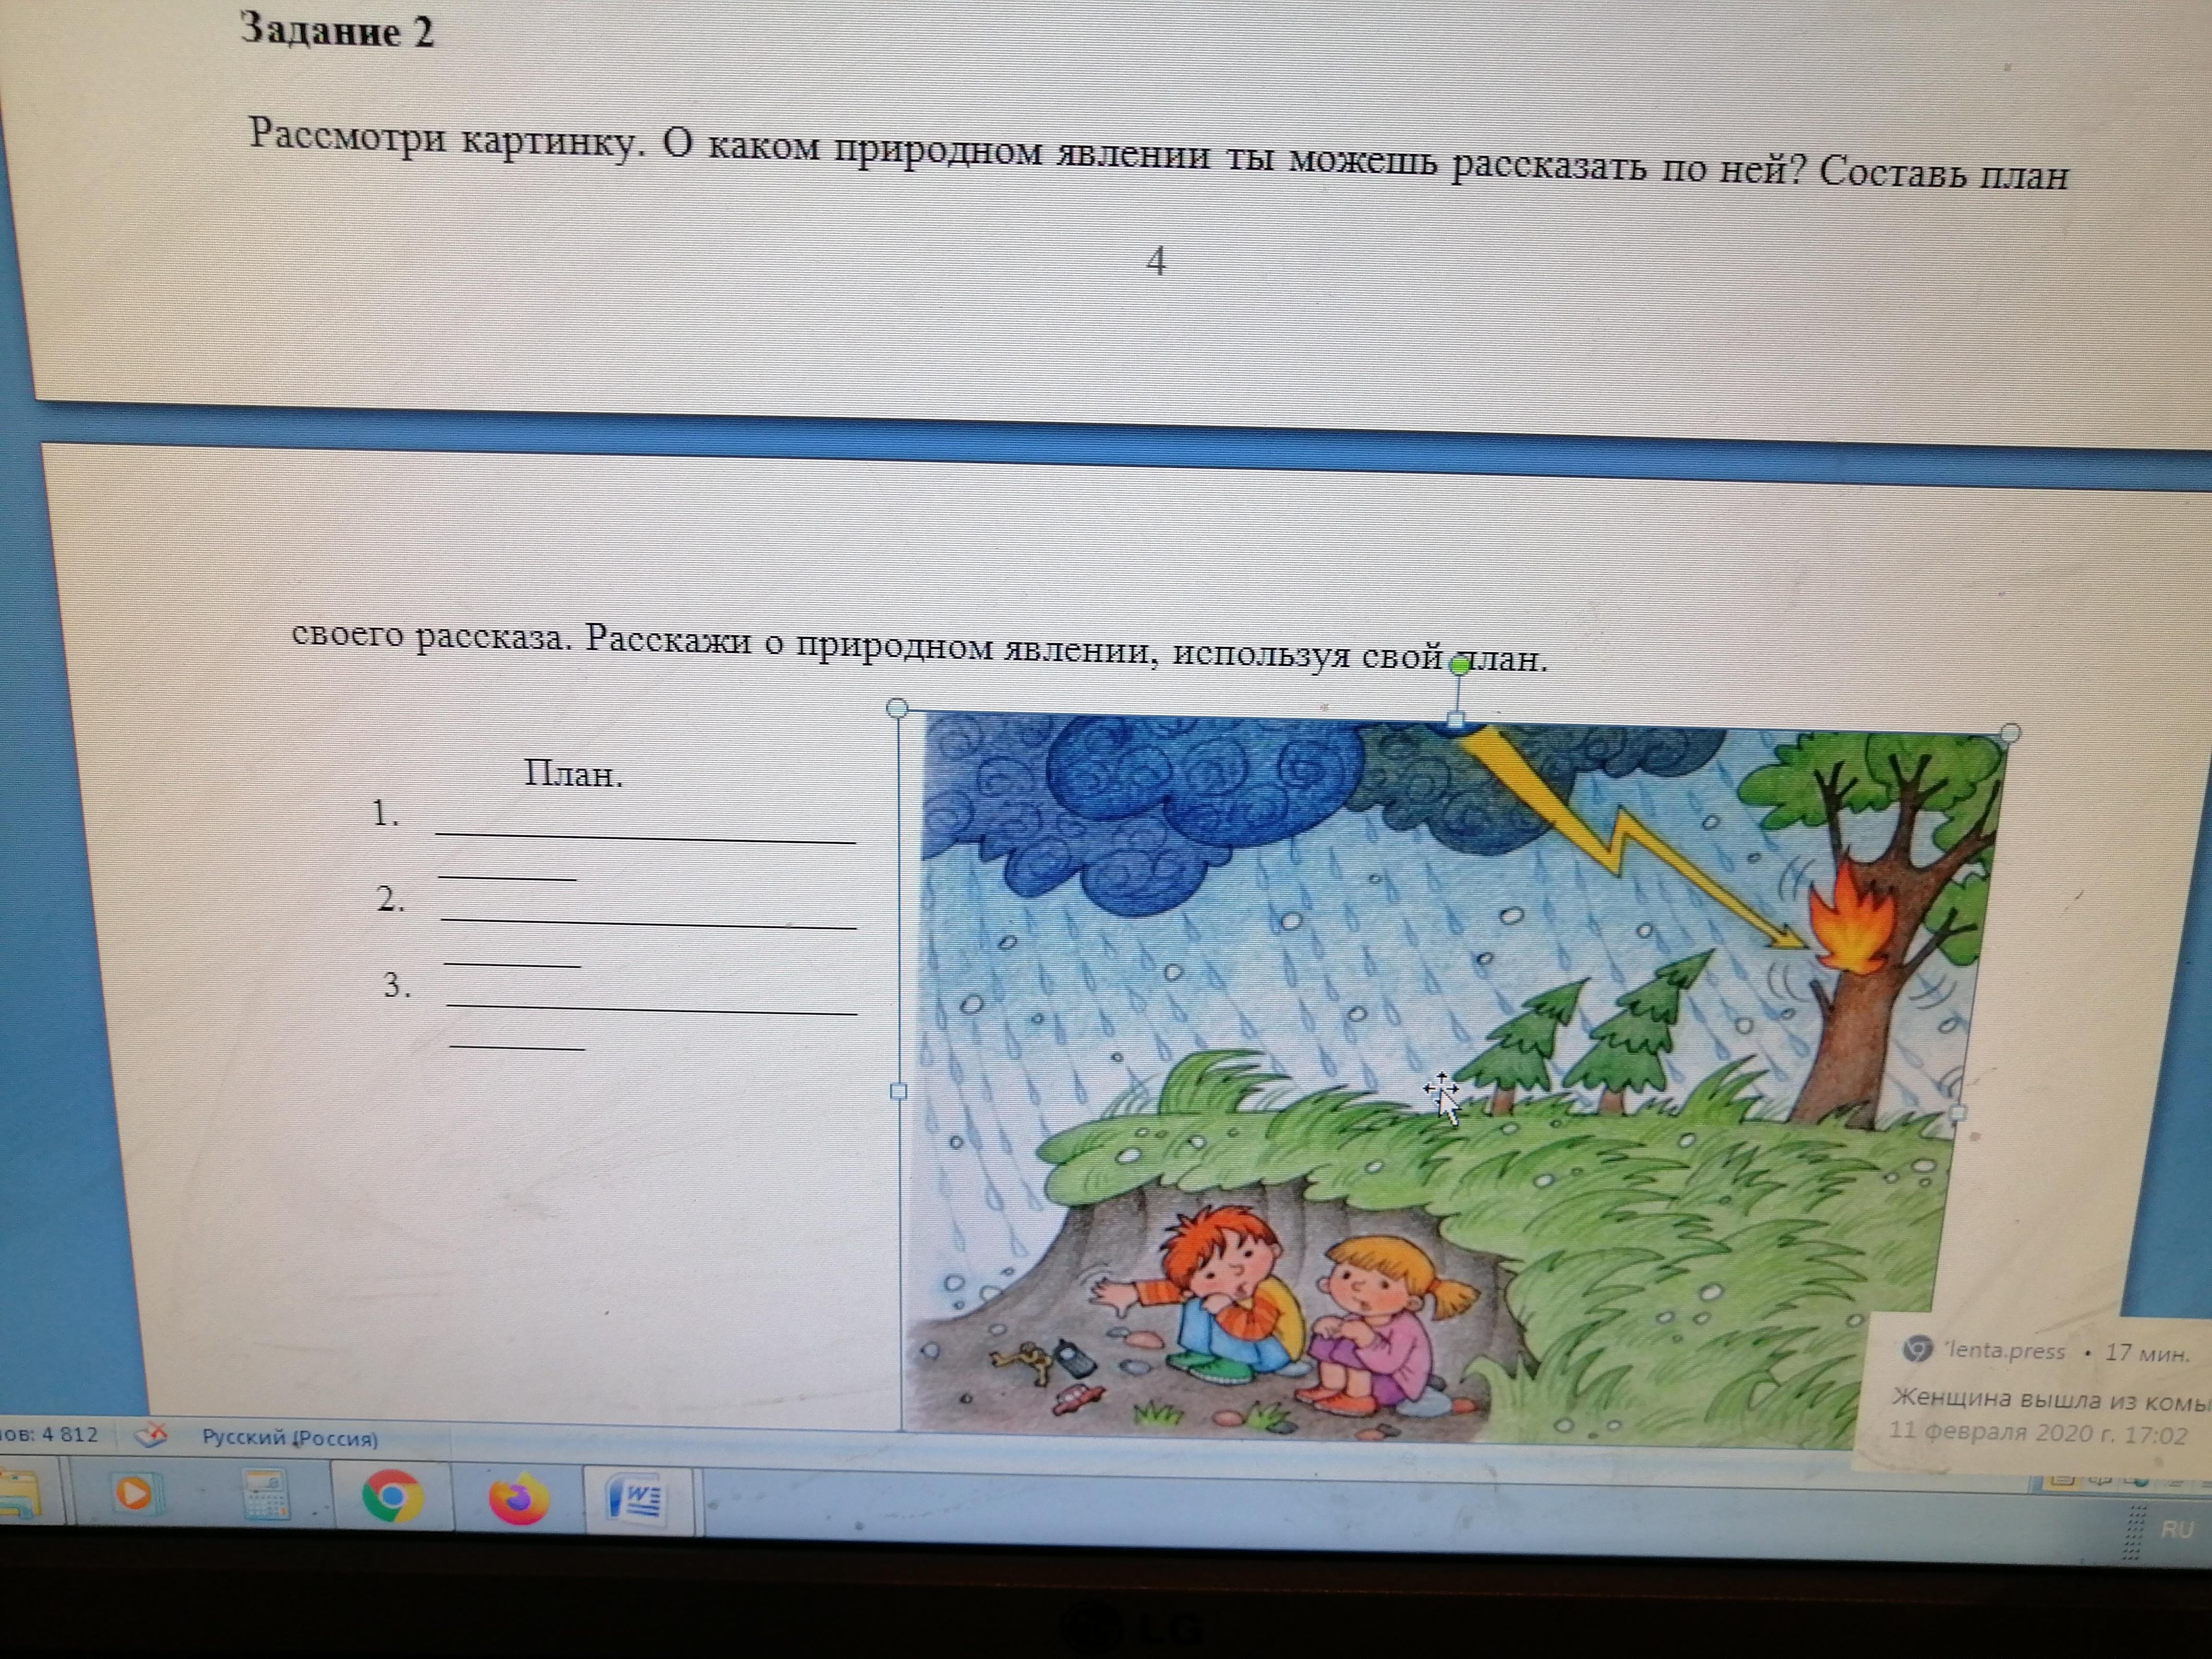Screen dimensions: 2212x1659
Task: Click the green rotation handle above the picture
Action: 1460,665
